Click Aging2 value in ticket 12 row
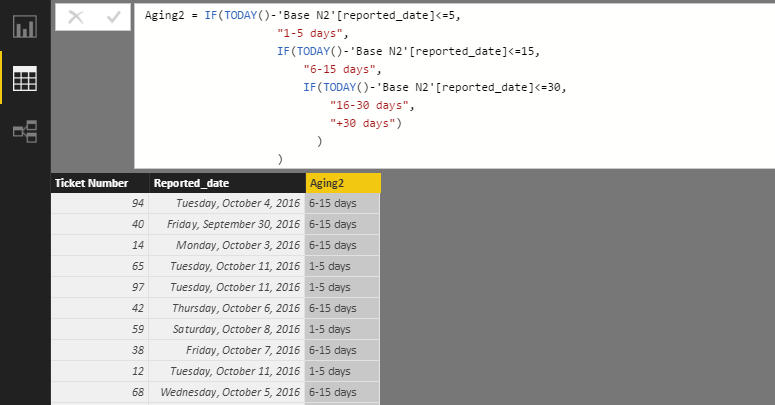The image size is (775, 405). pyautogui.click(x=343, y=371)
